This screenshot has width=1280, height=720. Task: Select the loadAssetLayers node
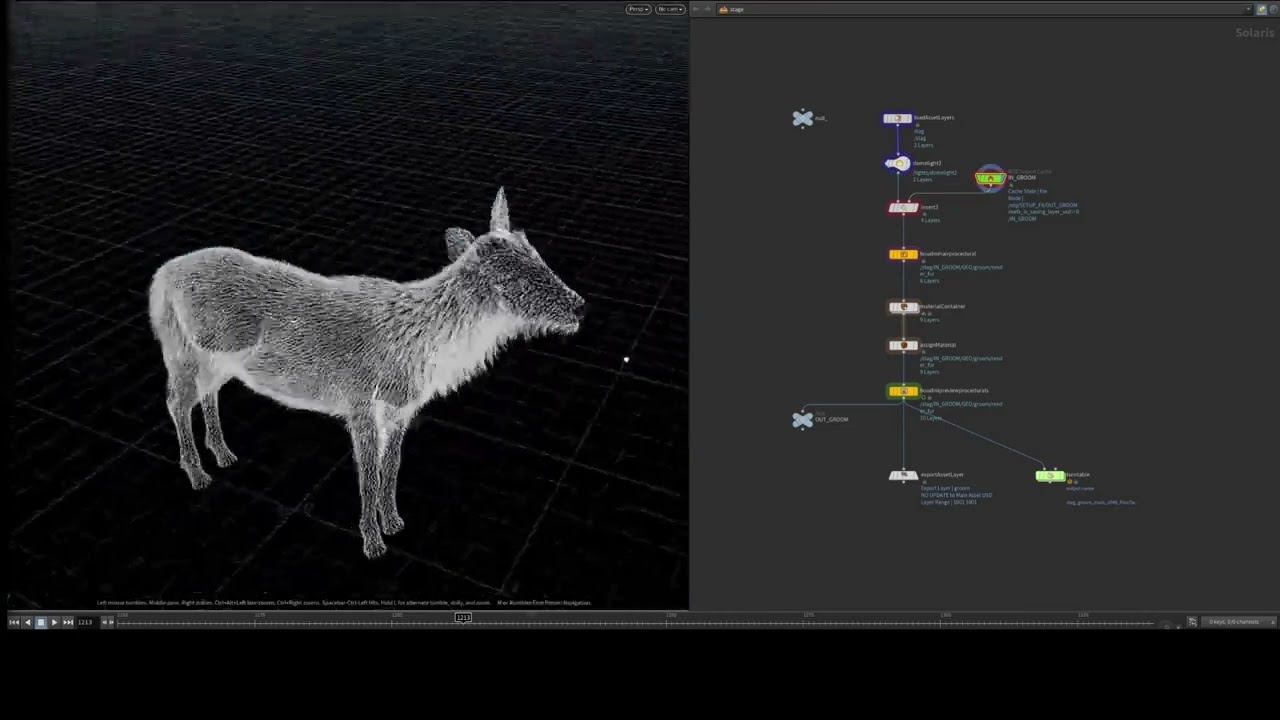pyautogui.click(x=897, y=119)
